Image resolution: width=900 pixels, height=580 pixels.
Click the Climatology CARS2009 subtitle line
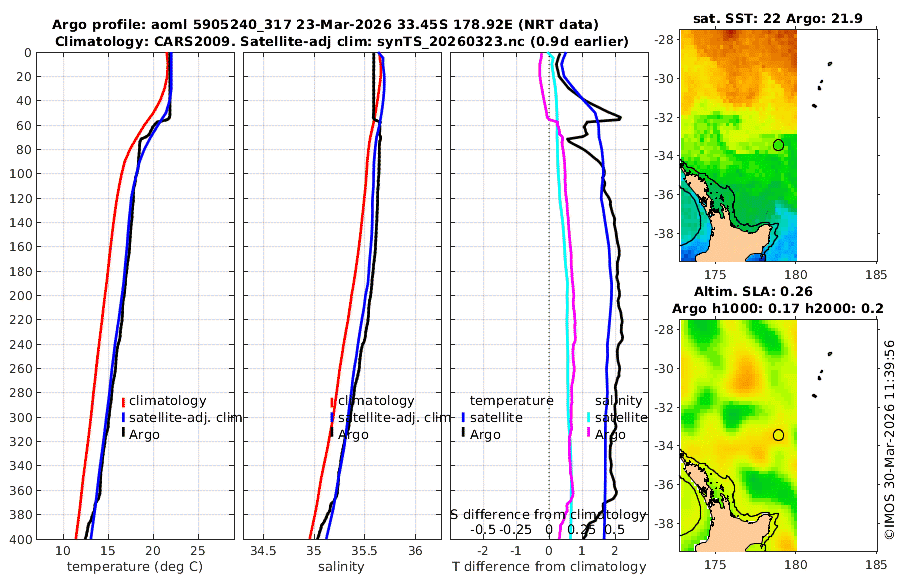click(342, 42)
